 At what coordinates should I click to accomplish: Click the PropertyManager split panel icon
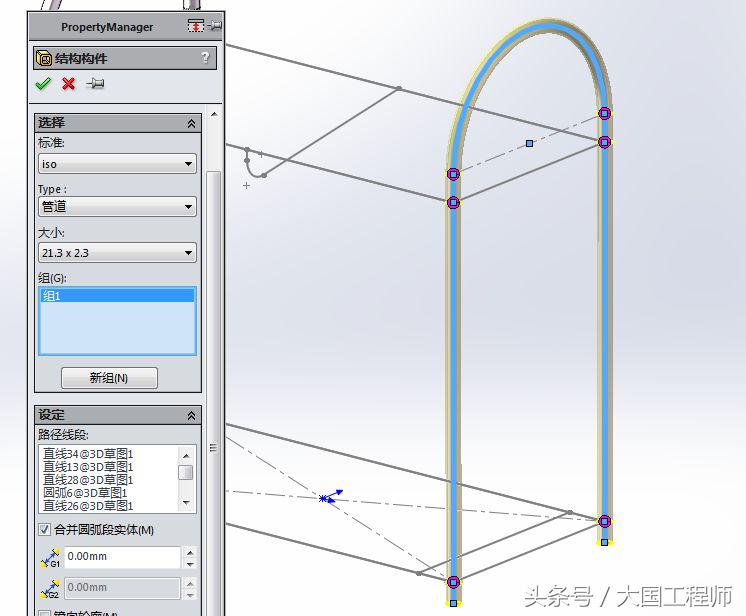coord(196,26)
